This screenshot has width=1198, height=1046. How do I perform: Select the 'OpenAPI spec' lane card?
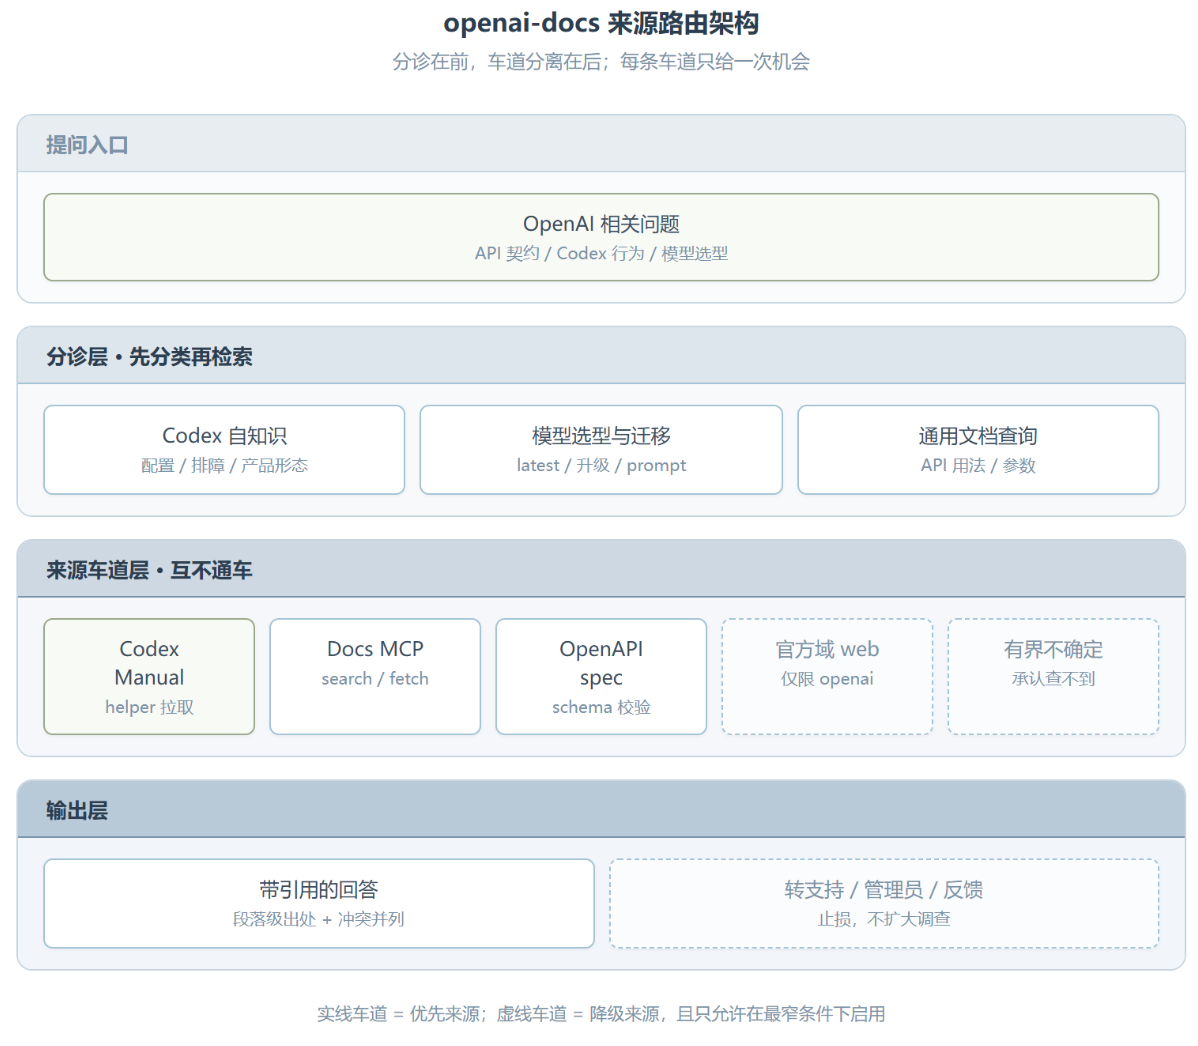(601, 677)
